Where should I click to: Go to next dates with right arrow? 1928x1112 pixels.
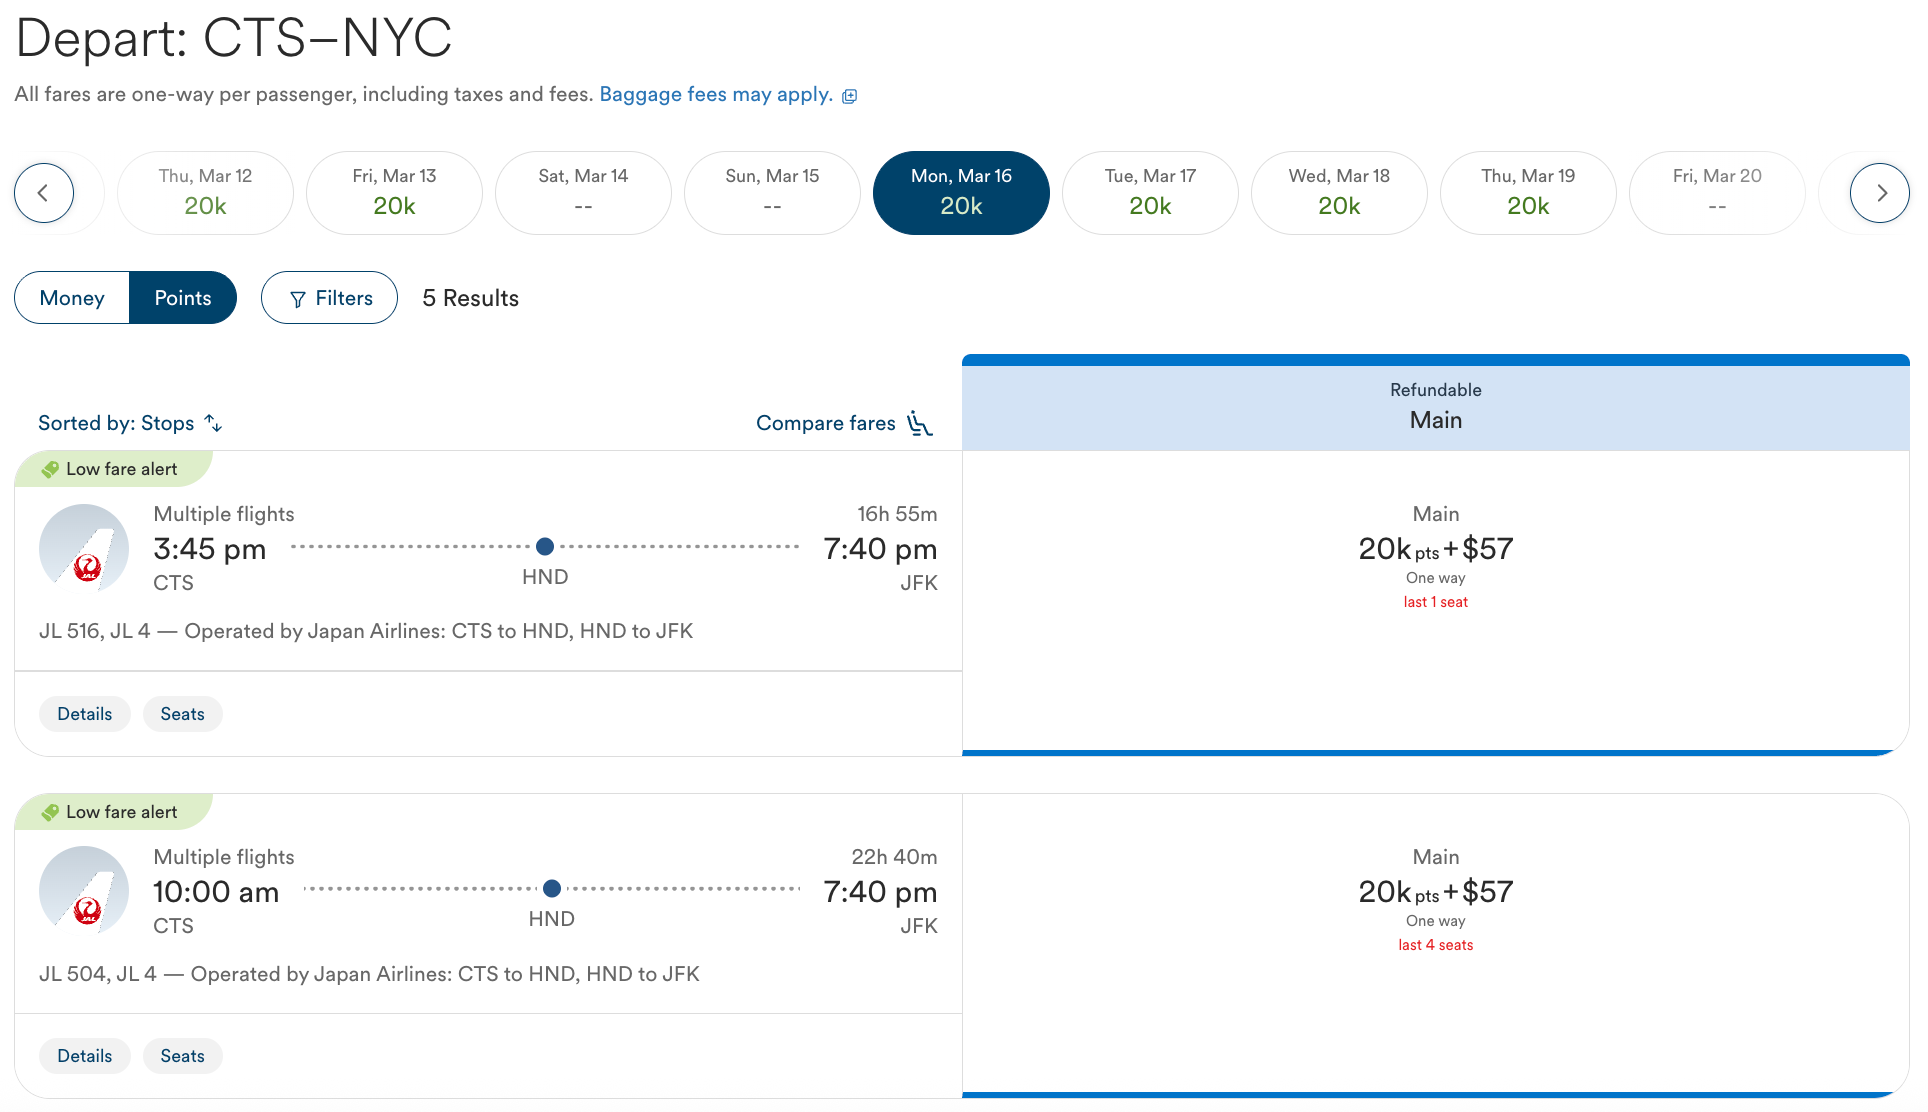click(1880, 193)
